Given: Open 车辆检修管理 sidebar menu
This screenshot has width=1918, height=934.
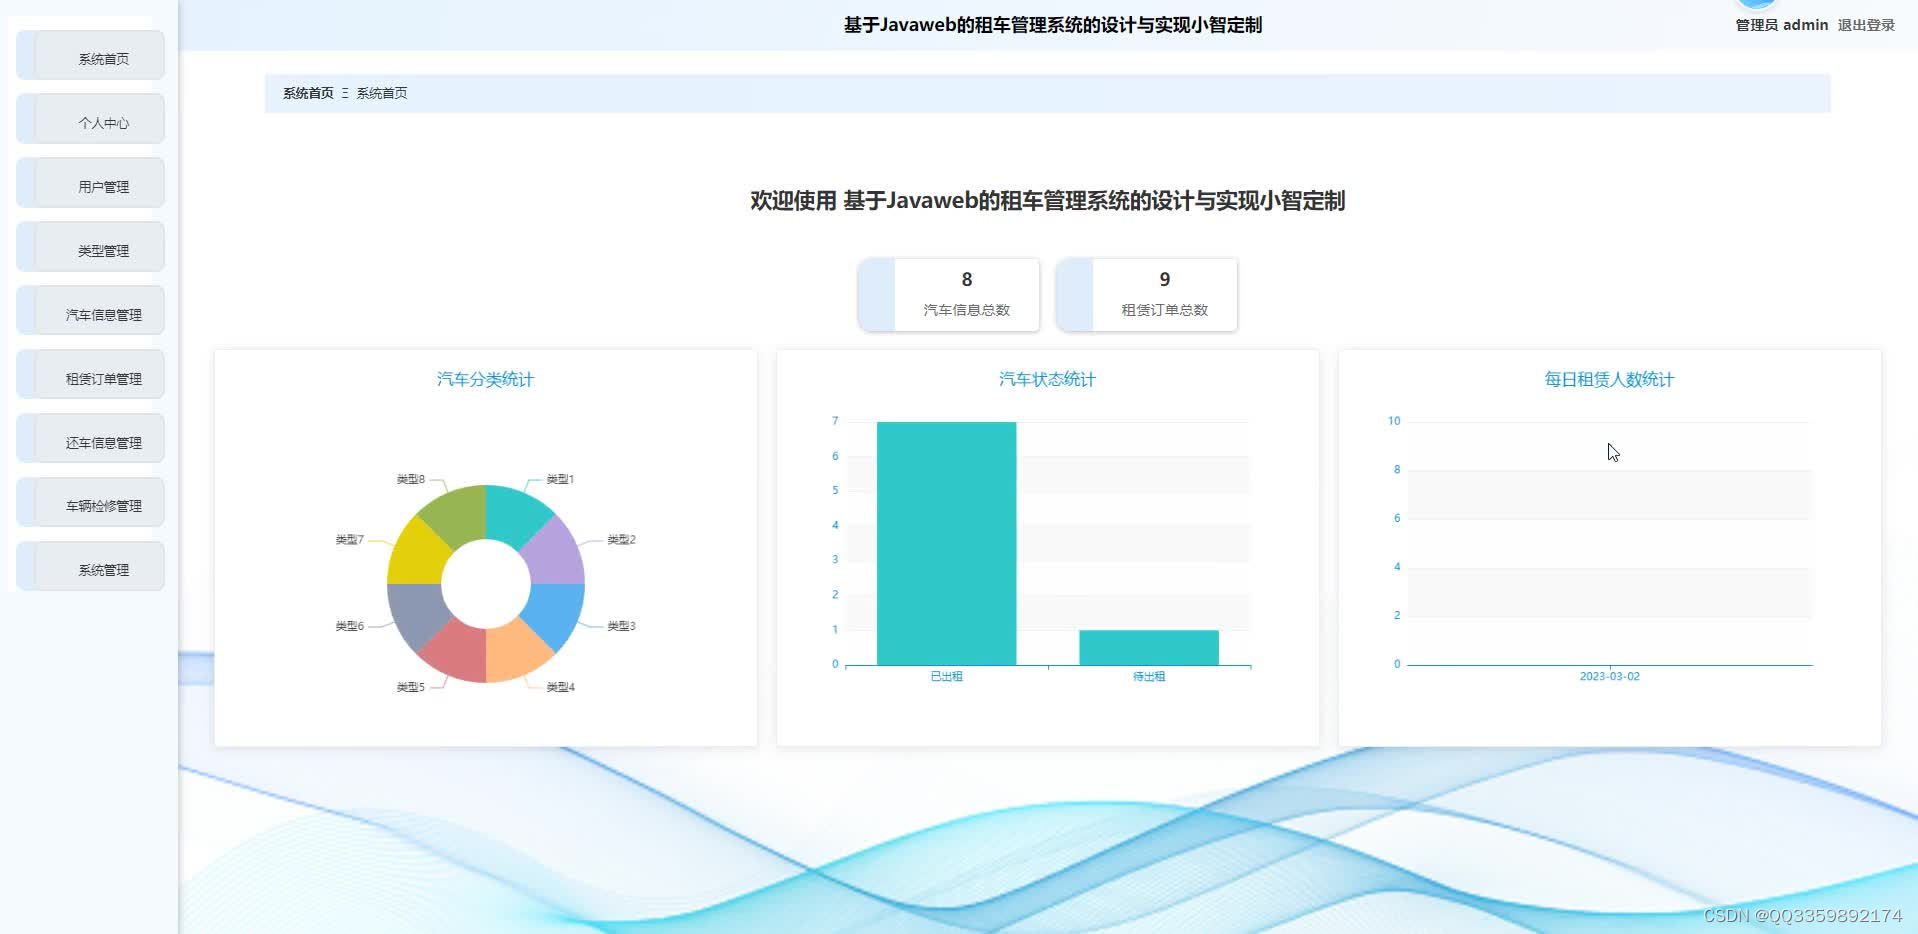Looking at the screenshot, I should pos(91,503).
